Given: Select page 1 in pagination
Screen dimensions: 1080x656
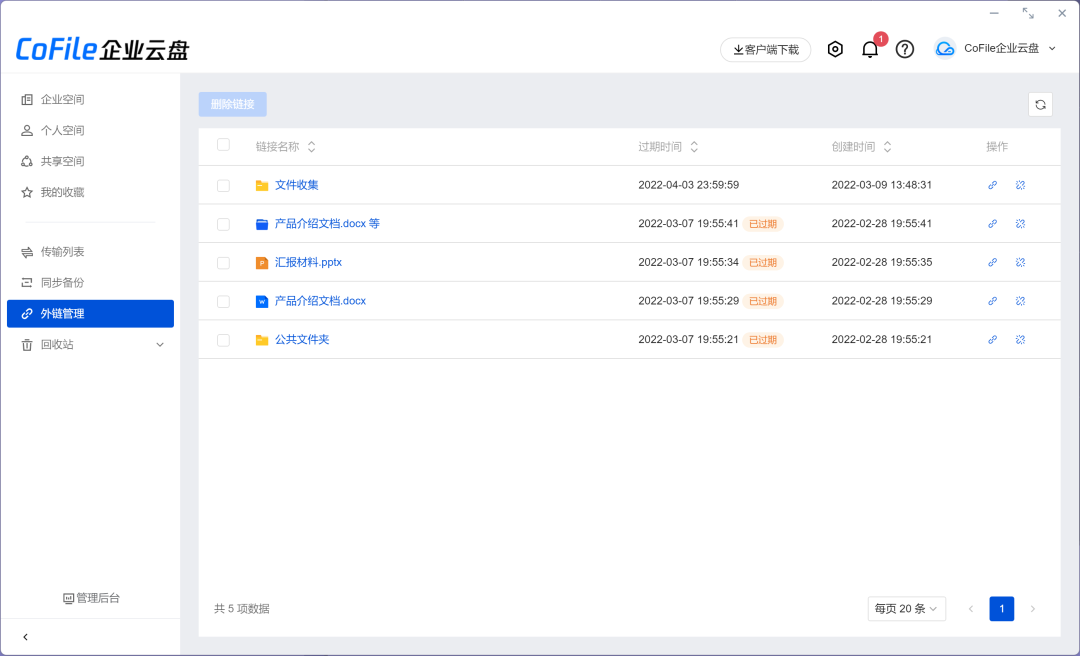Looking at the screenshot, I should [1001, 608].
